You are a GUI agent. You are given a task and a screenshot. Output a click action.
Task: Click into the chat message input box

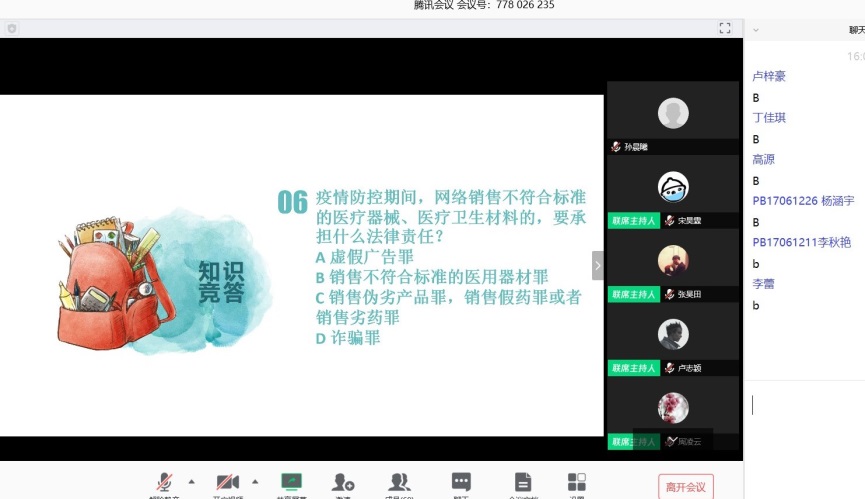[x=805, y=420]
